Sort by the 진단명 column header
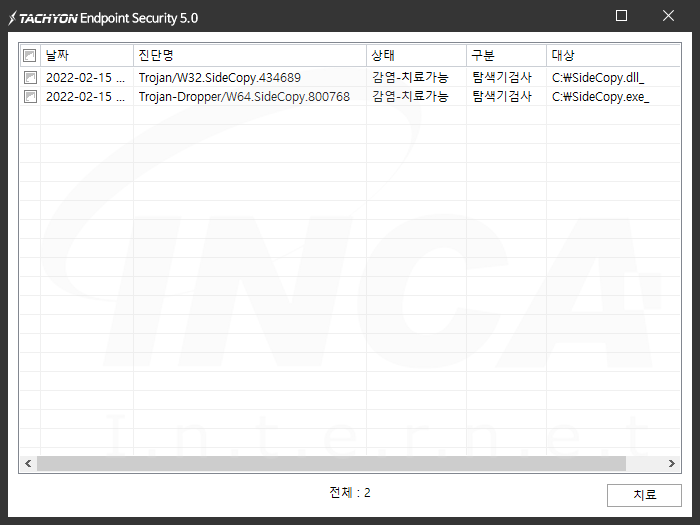This screenshot has width=700, height=525. (x=250, y=55)
